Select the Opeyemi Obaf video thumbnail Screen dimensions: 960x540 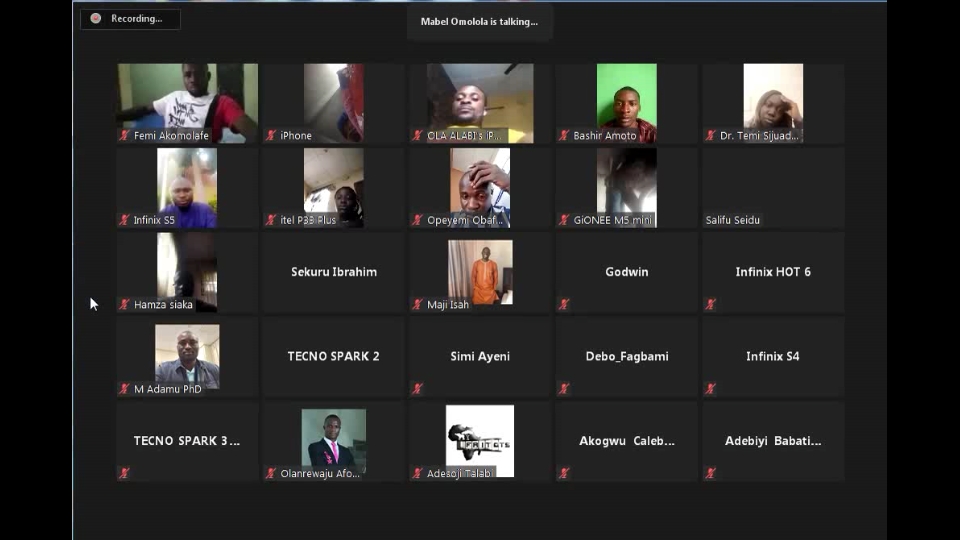tap(480, 185)
